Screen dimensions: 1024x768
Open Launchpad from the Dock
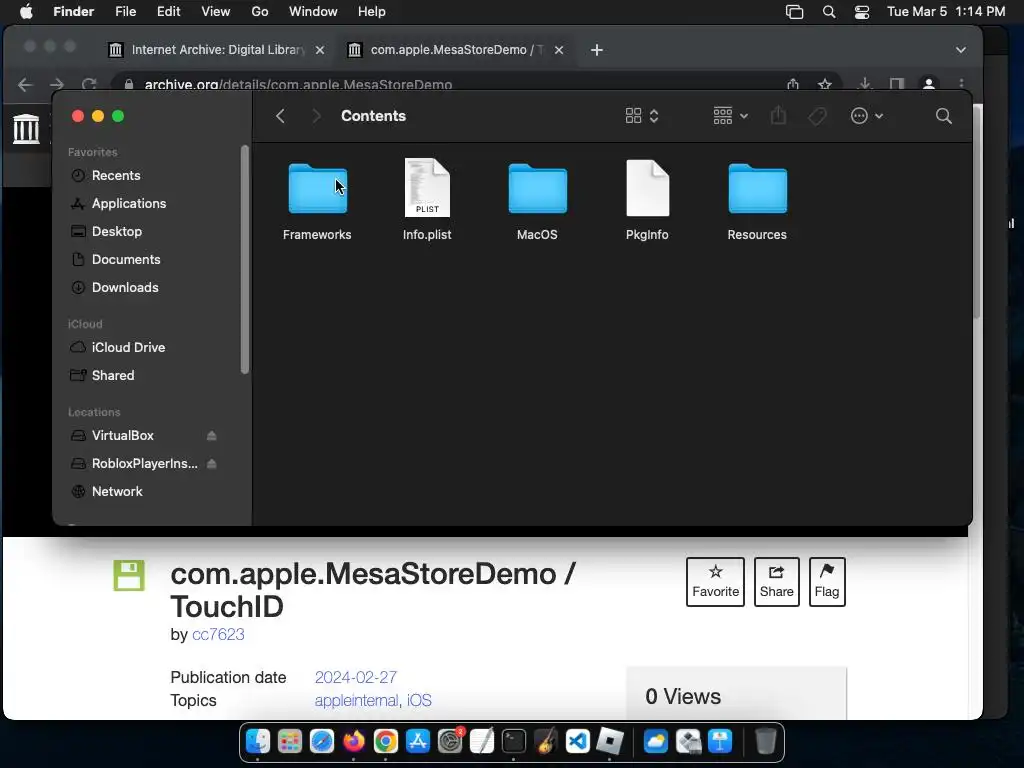290,742
